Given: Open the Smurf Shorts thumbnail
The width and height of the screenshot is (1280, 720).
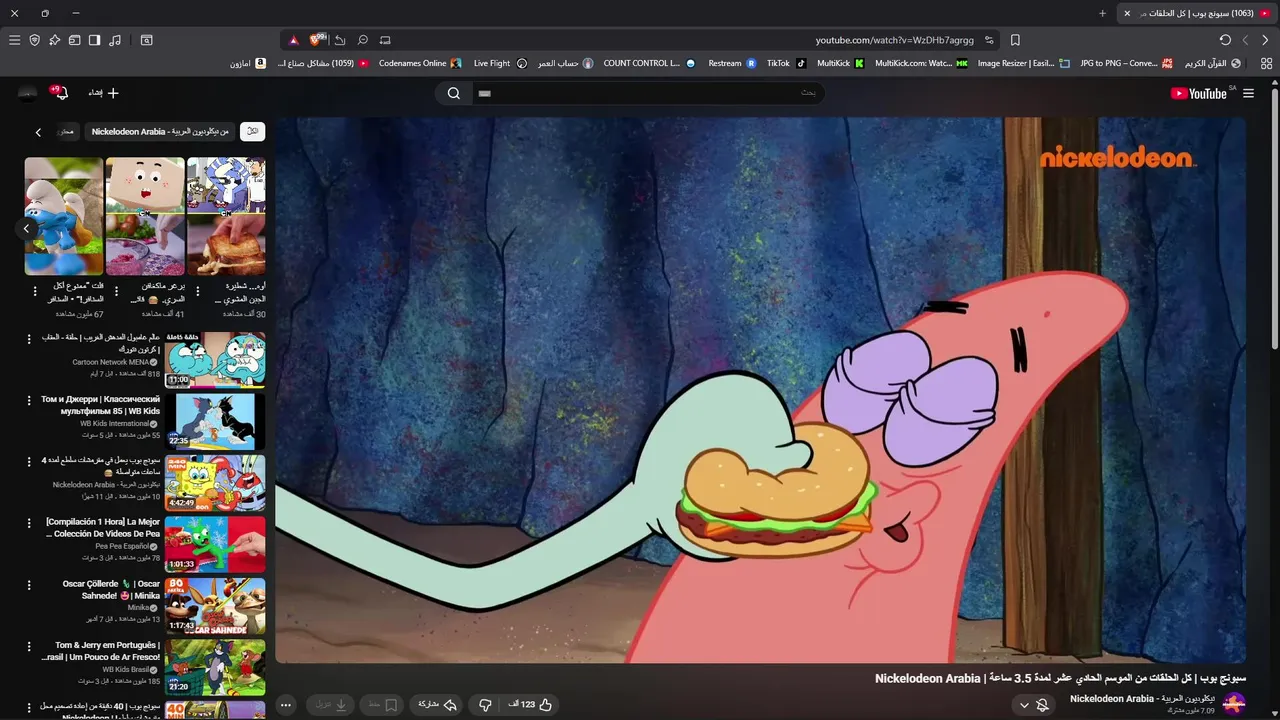Looking at the screenshot, I should [x=64, y=216].
